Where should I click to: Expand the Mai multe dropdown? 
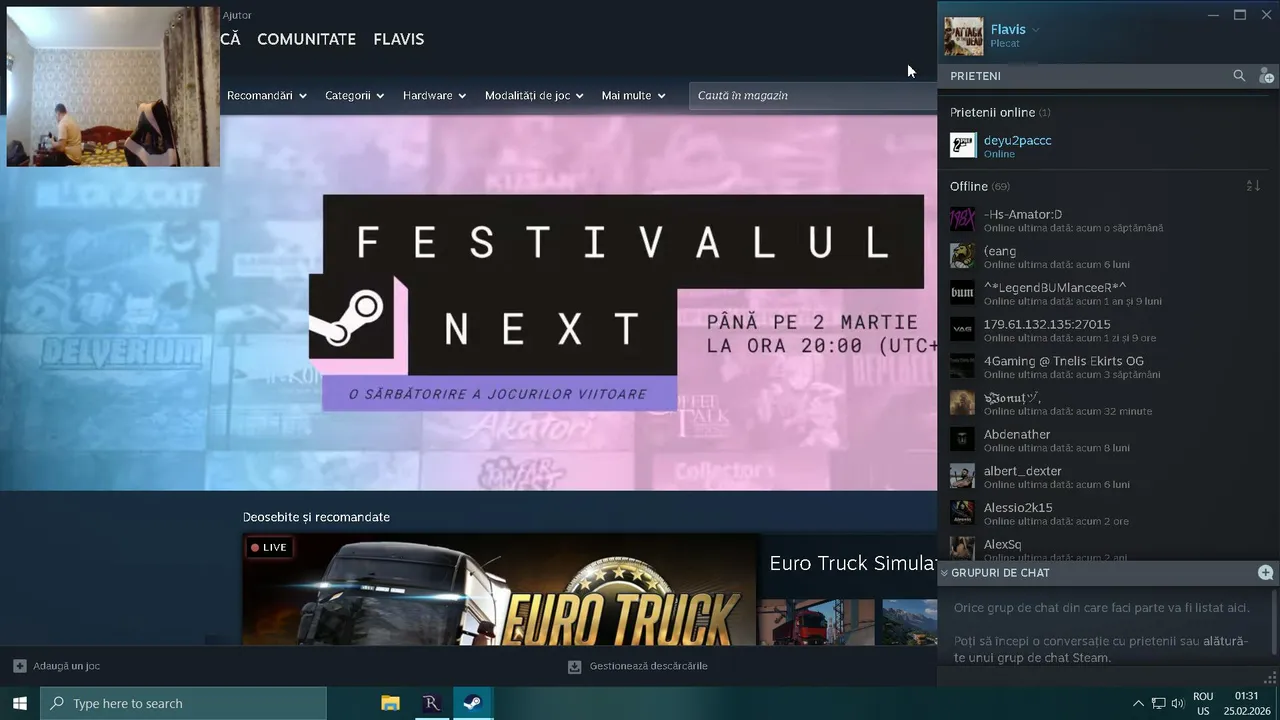click(x=633, y=95)
